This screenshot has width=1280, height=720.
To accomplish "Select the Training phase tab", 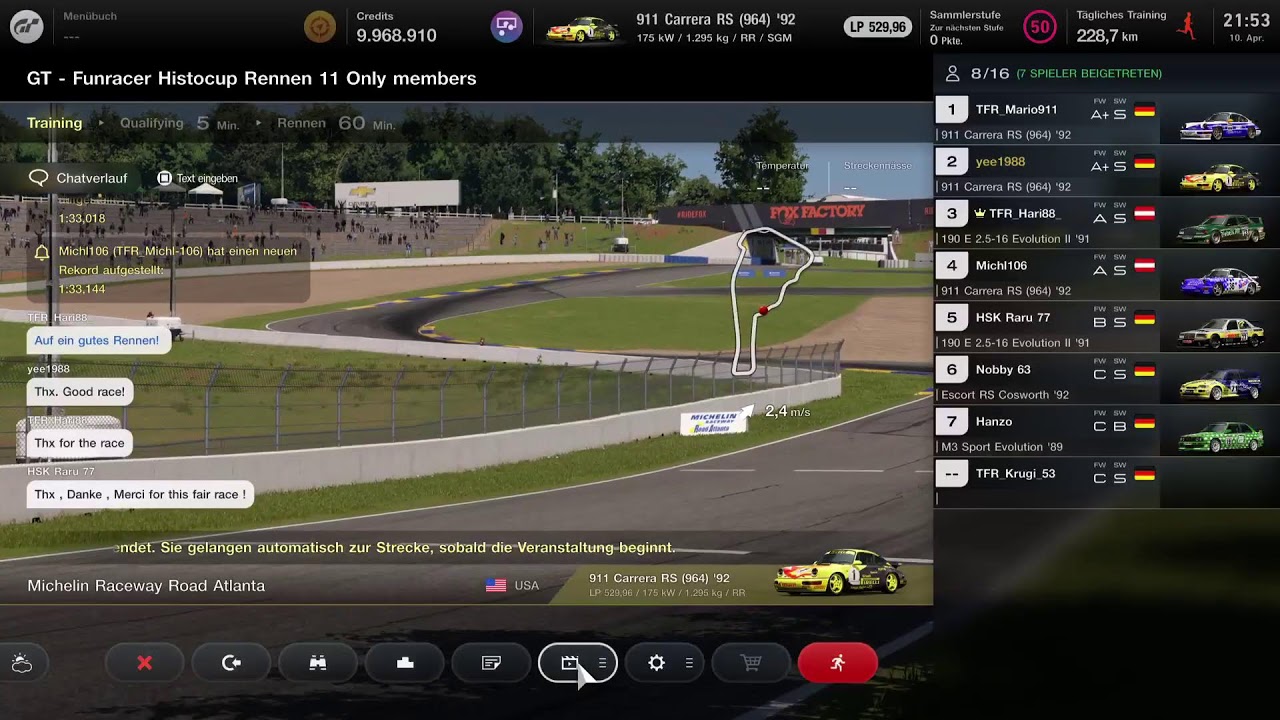I will click(x=55, y=123).
